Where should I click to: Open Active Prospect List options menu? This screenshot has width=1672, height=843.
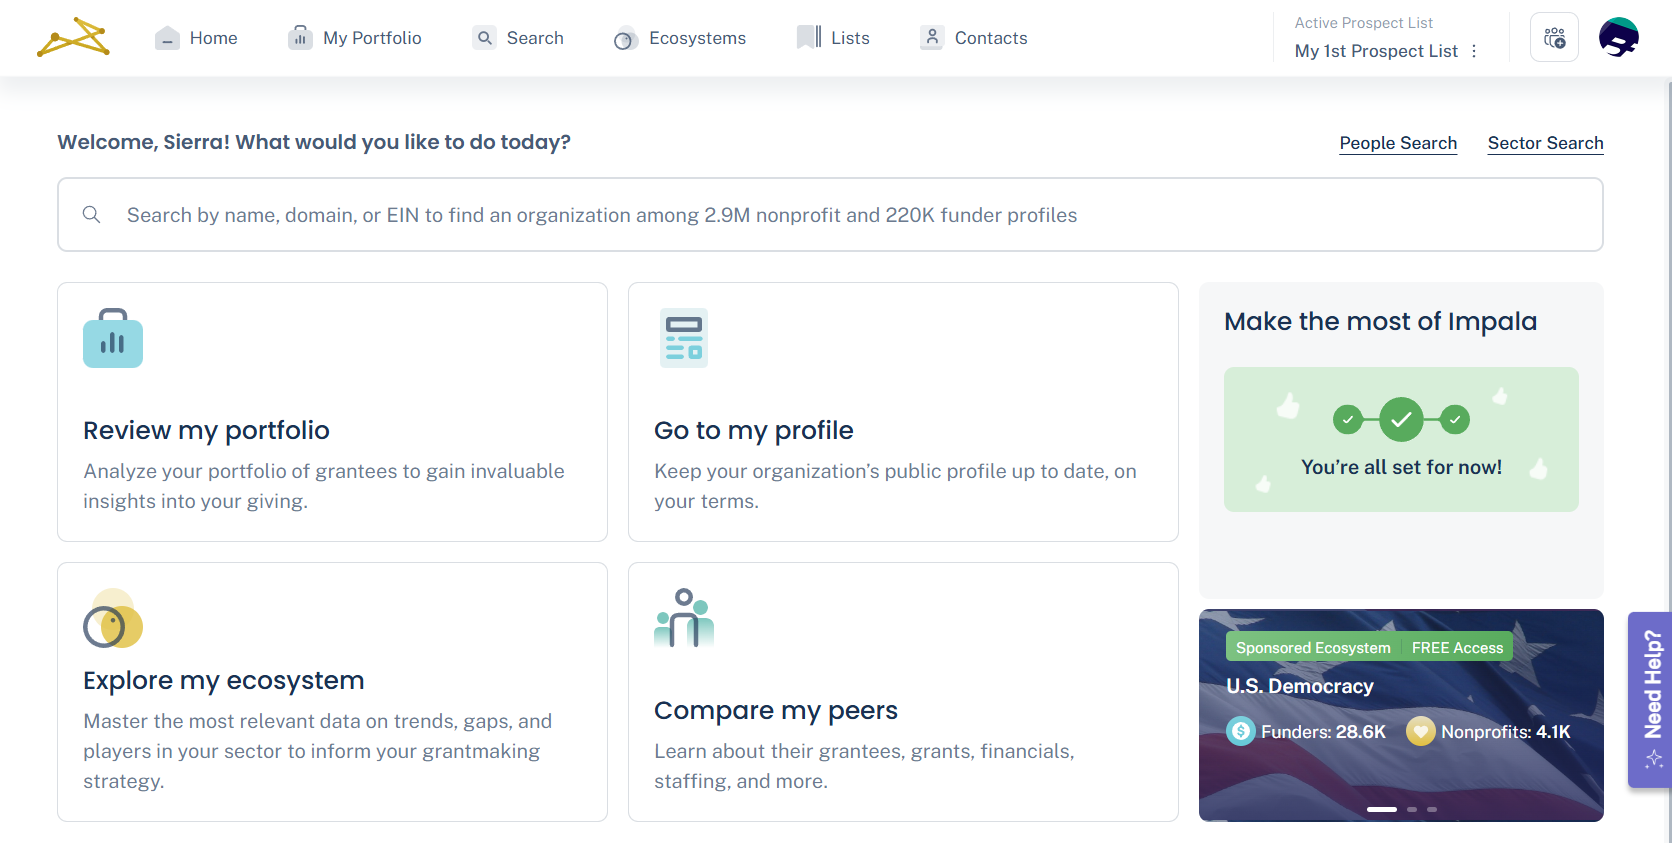pos(1474,51)
